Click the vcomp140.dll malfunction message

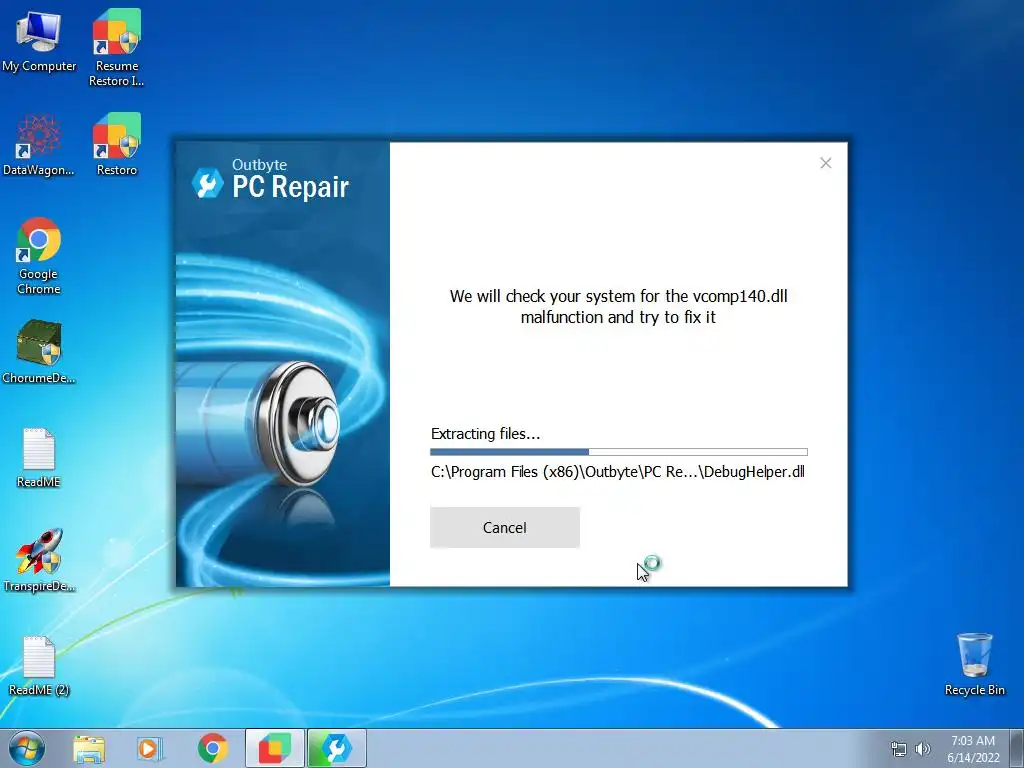pyautogui.click(x=618, y=306)
